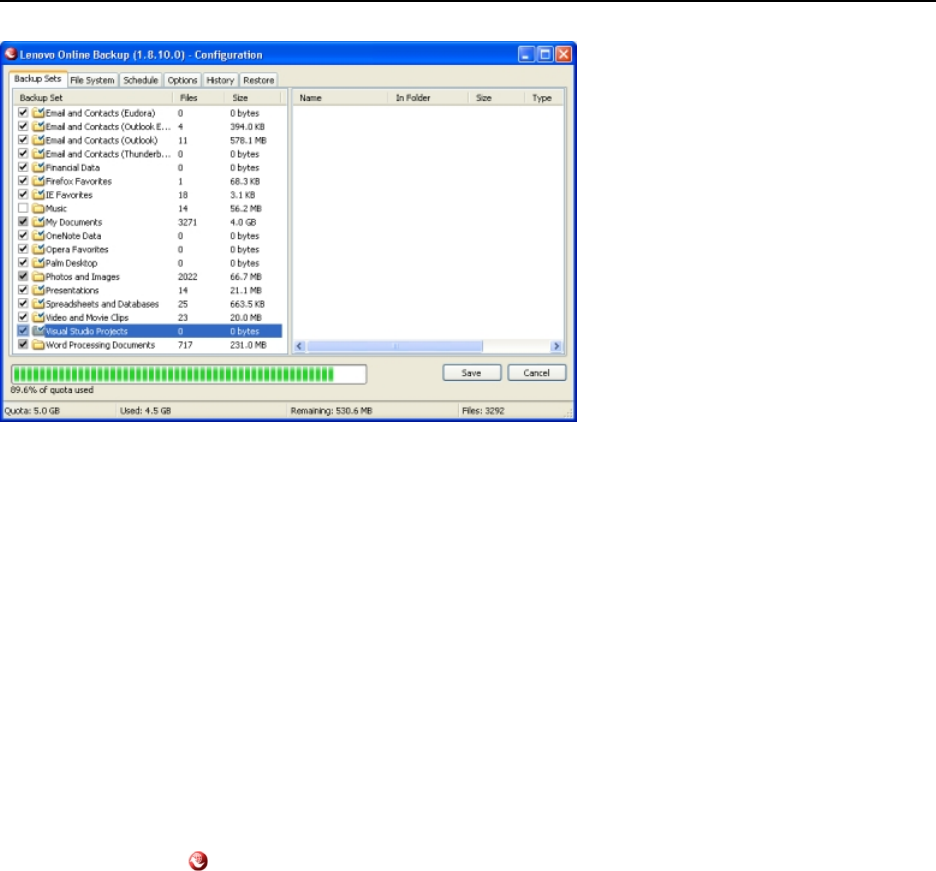Viewport: 936px width, 871px height.
Task: Click the Visual Studio Projects folder icon
Action: pyautogui.click(x=39, y=331)
